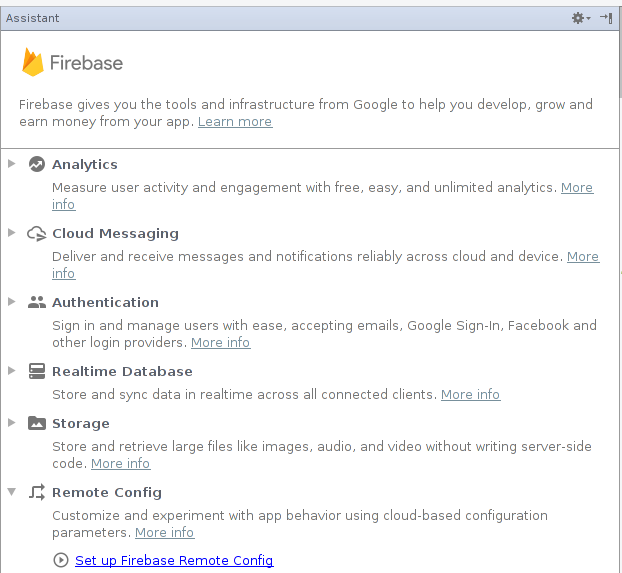Viewport: 622px width, 573px height.
Task: Open the Cloud Messaging More info link
Action: click(583, 257)
